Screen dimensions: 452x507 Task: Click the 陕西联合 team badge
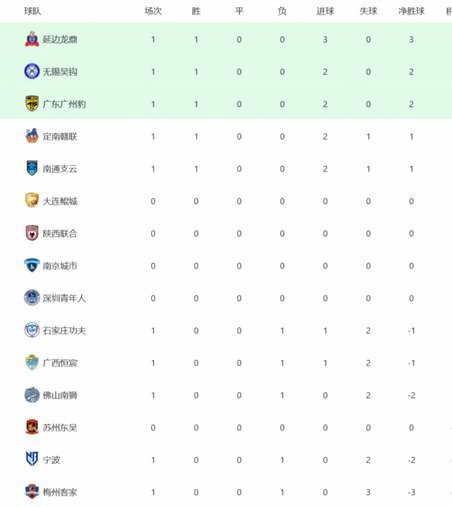32,233
